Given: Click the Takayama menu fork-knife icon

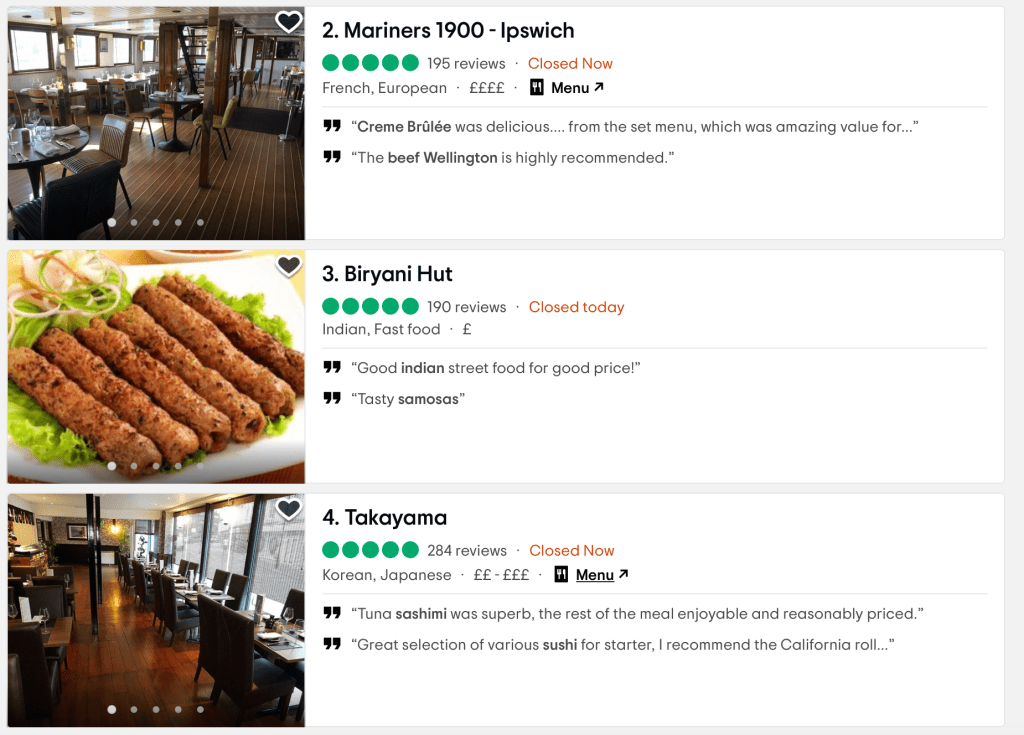Looking at the screenshot, I should (x=561, y=574).
